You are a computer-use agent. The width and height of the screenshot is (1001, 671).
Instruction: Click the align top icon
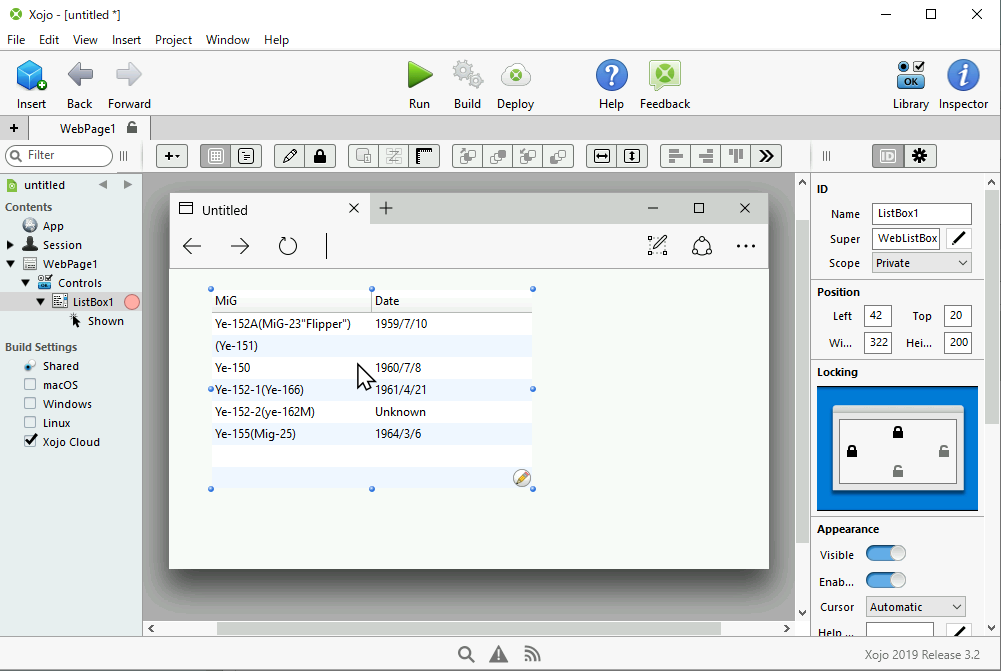point(736,156)
